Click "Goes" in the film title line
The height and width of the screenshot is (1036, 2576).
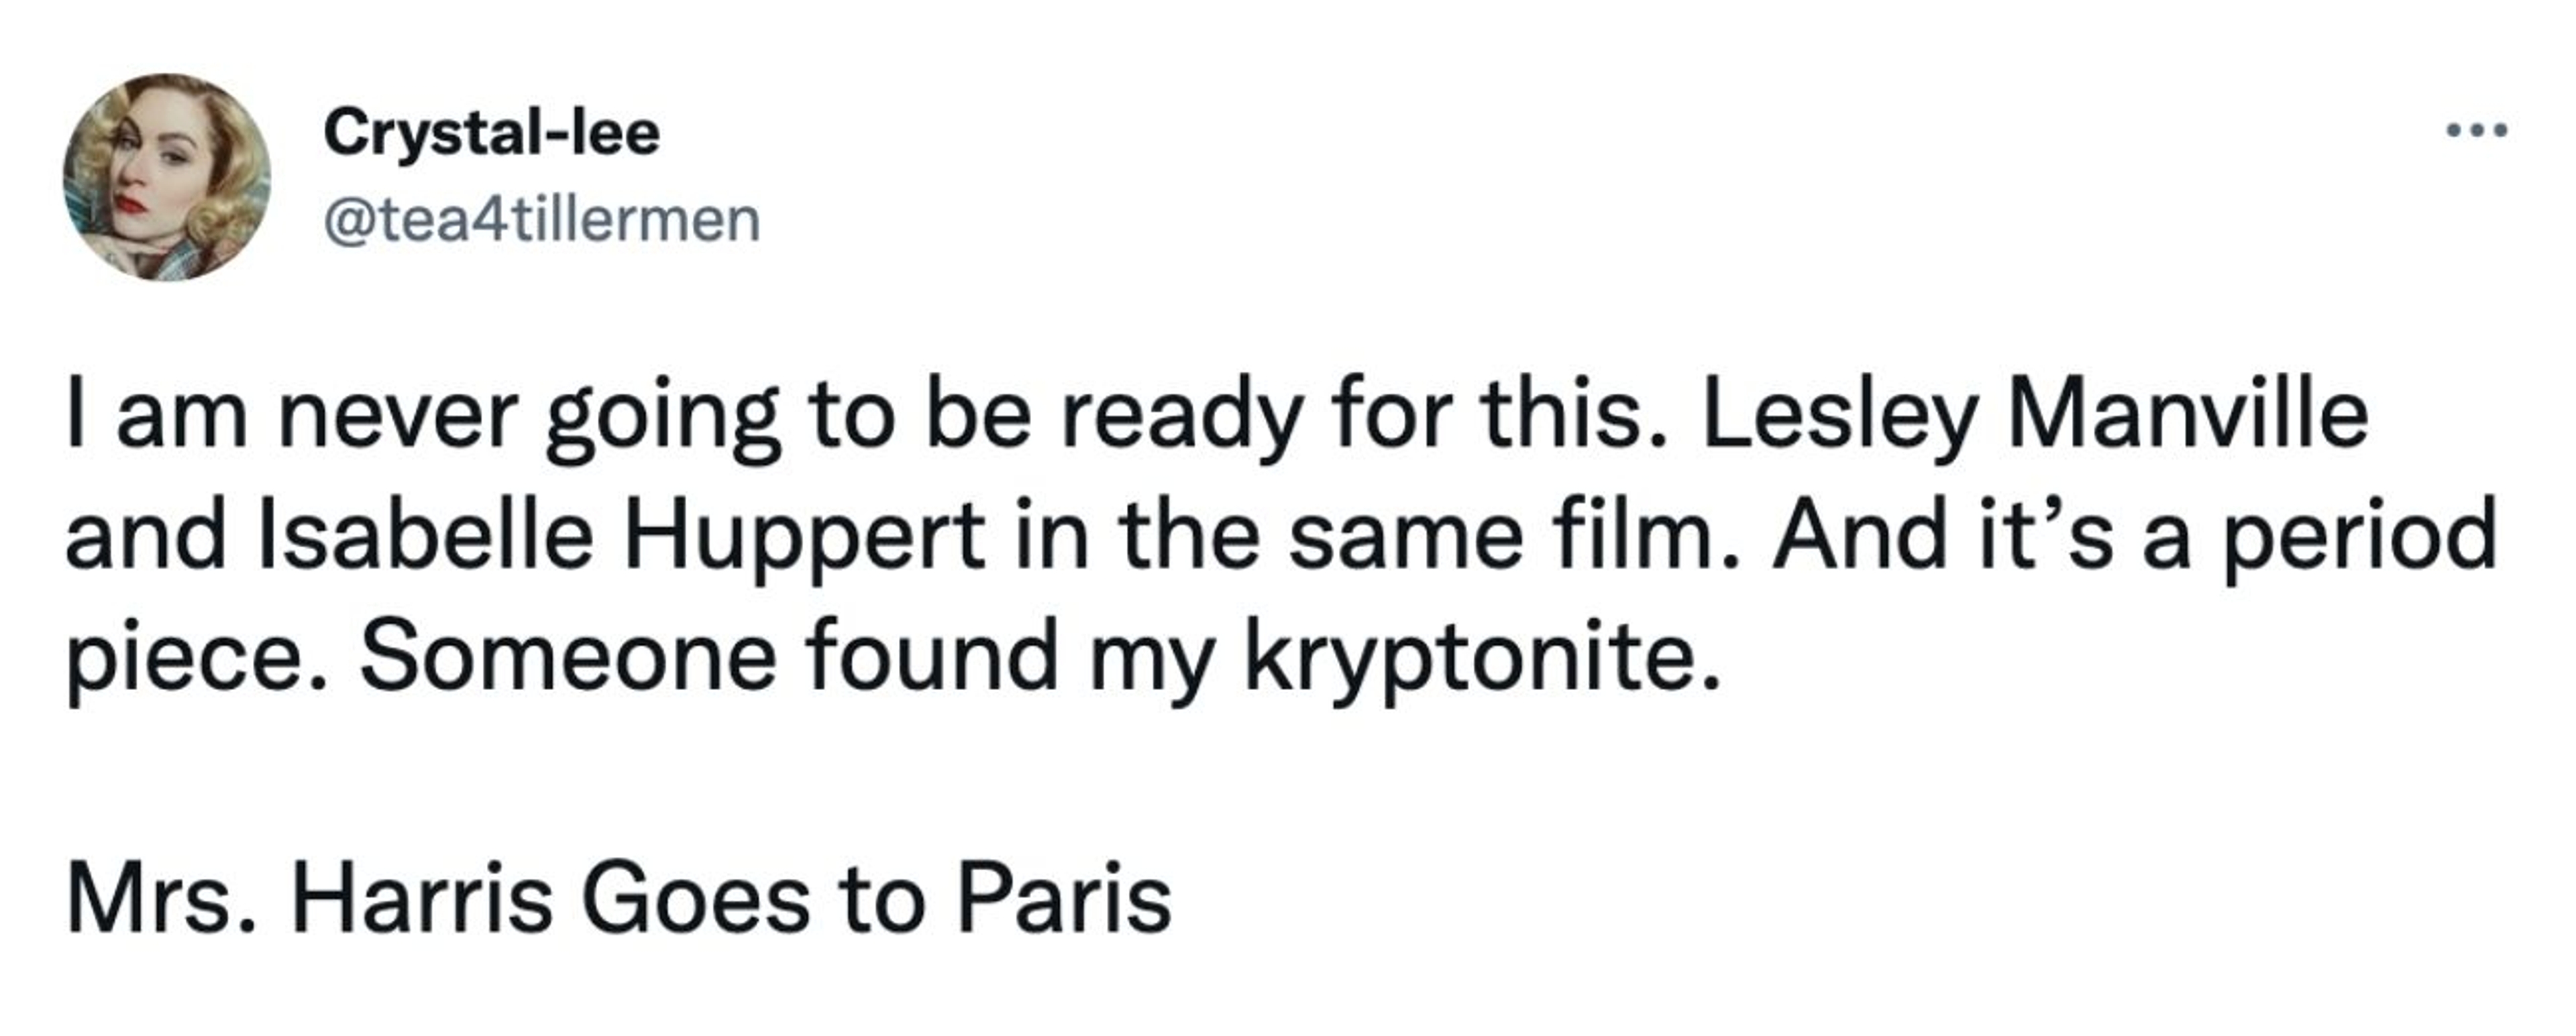click(695, 899)
